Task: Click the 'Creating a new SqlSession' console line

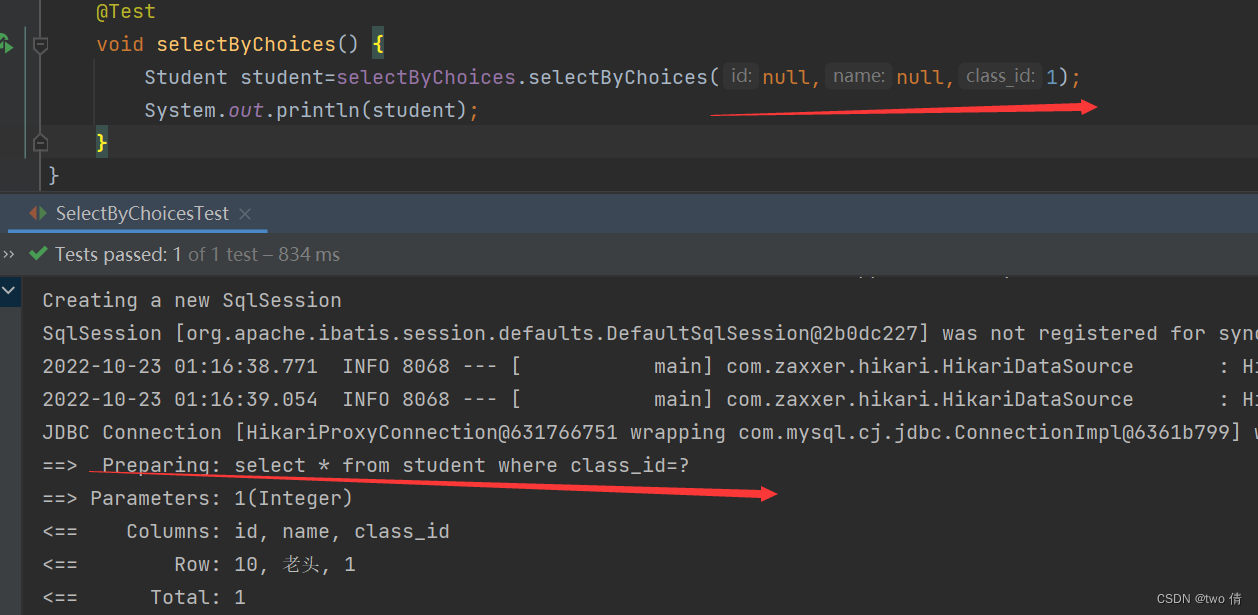Action: [x=192, y=300]
